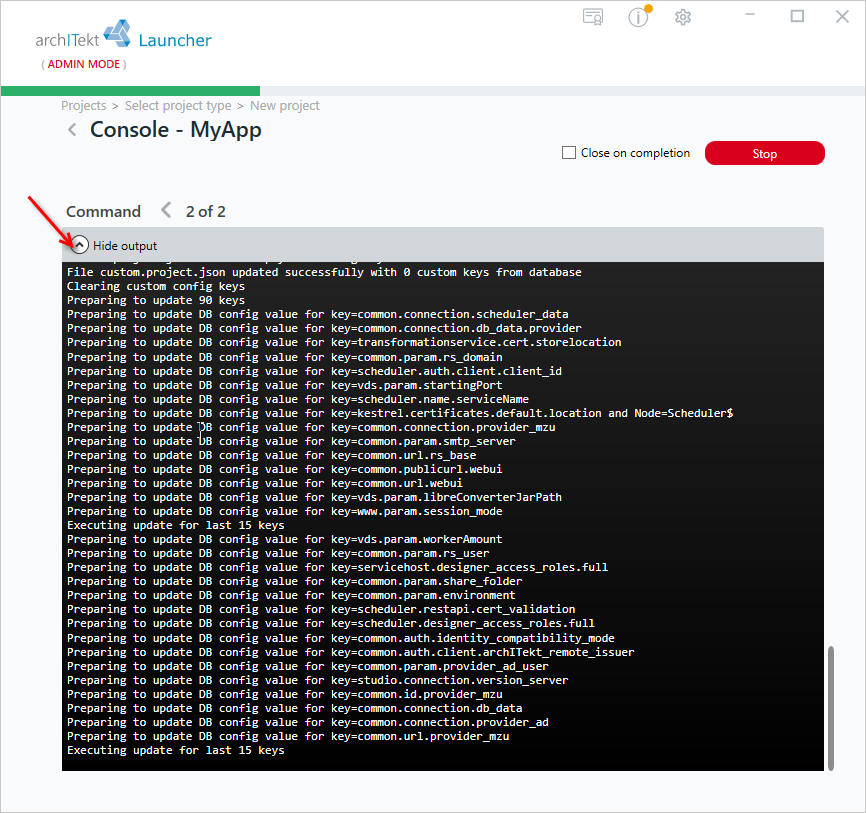Open the info notifications icon
The height and width of the screenshot is (813, 866).
[x=640, y=17]
